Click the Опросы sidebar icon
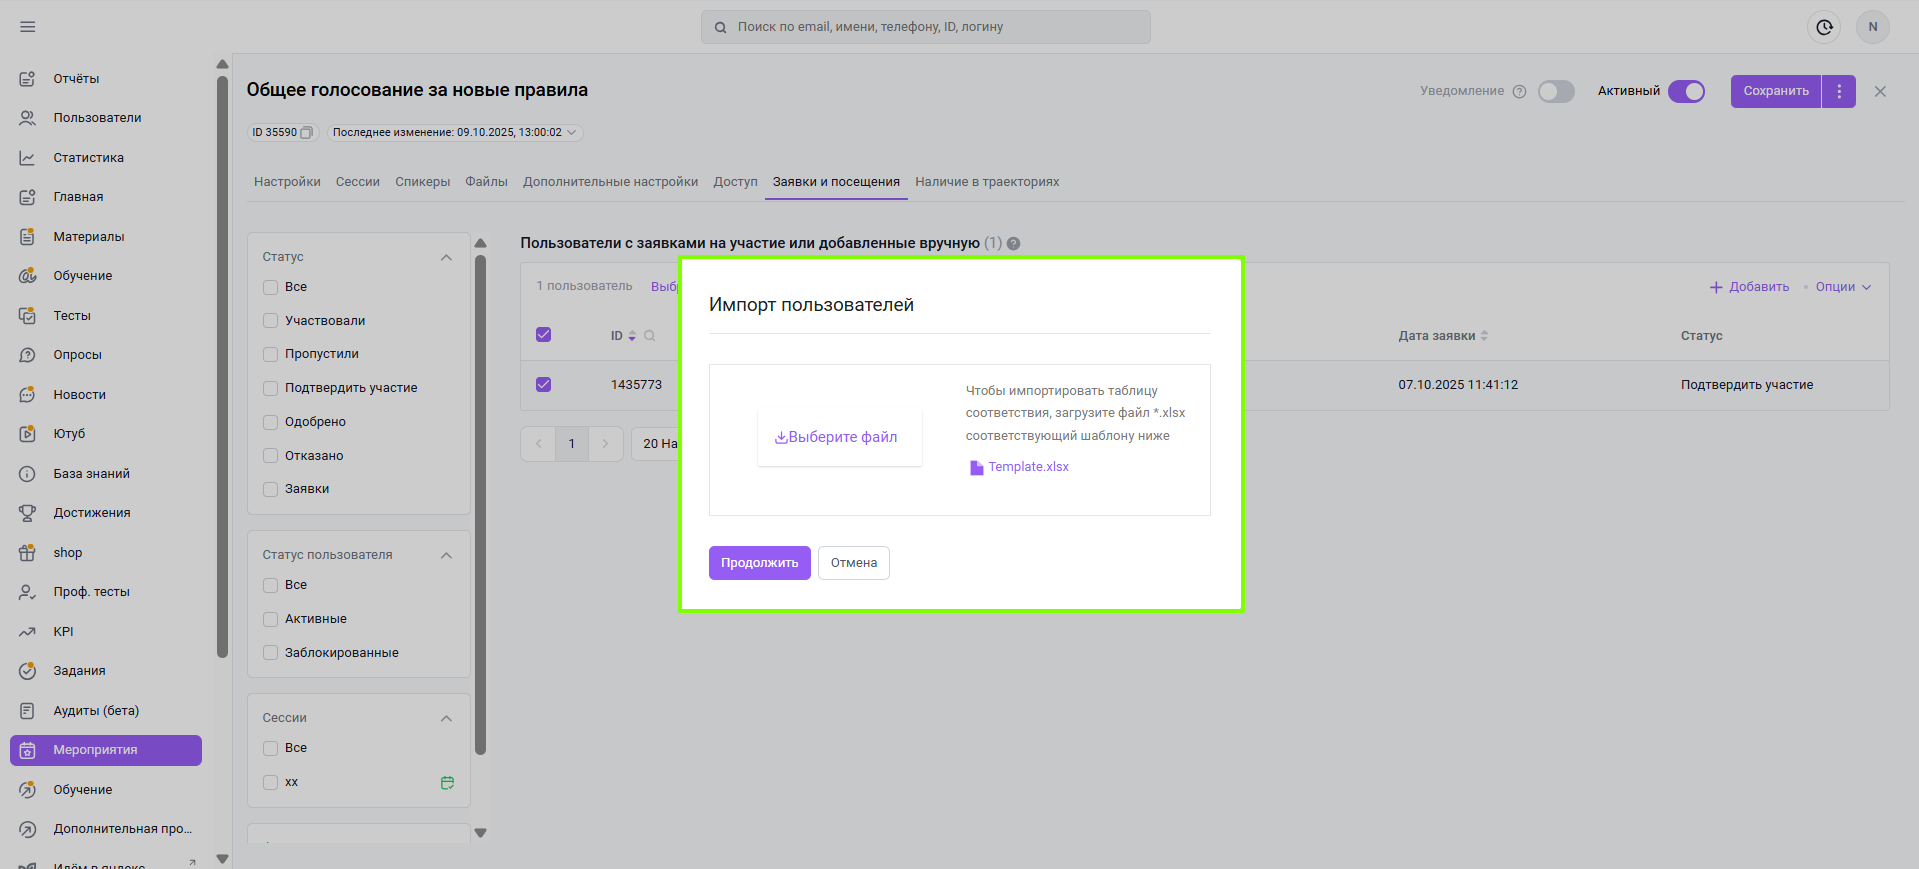This screenshot has height=869, width=1919. pyautogui.click(x=28, y=355)
